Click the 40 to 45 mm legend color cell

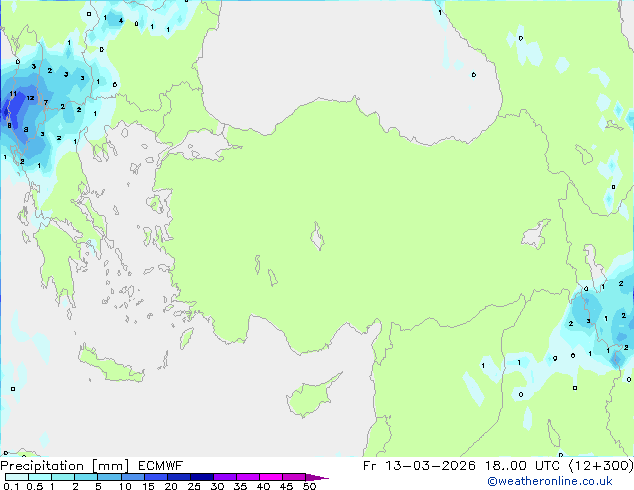click(x=271, y=477)
